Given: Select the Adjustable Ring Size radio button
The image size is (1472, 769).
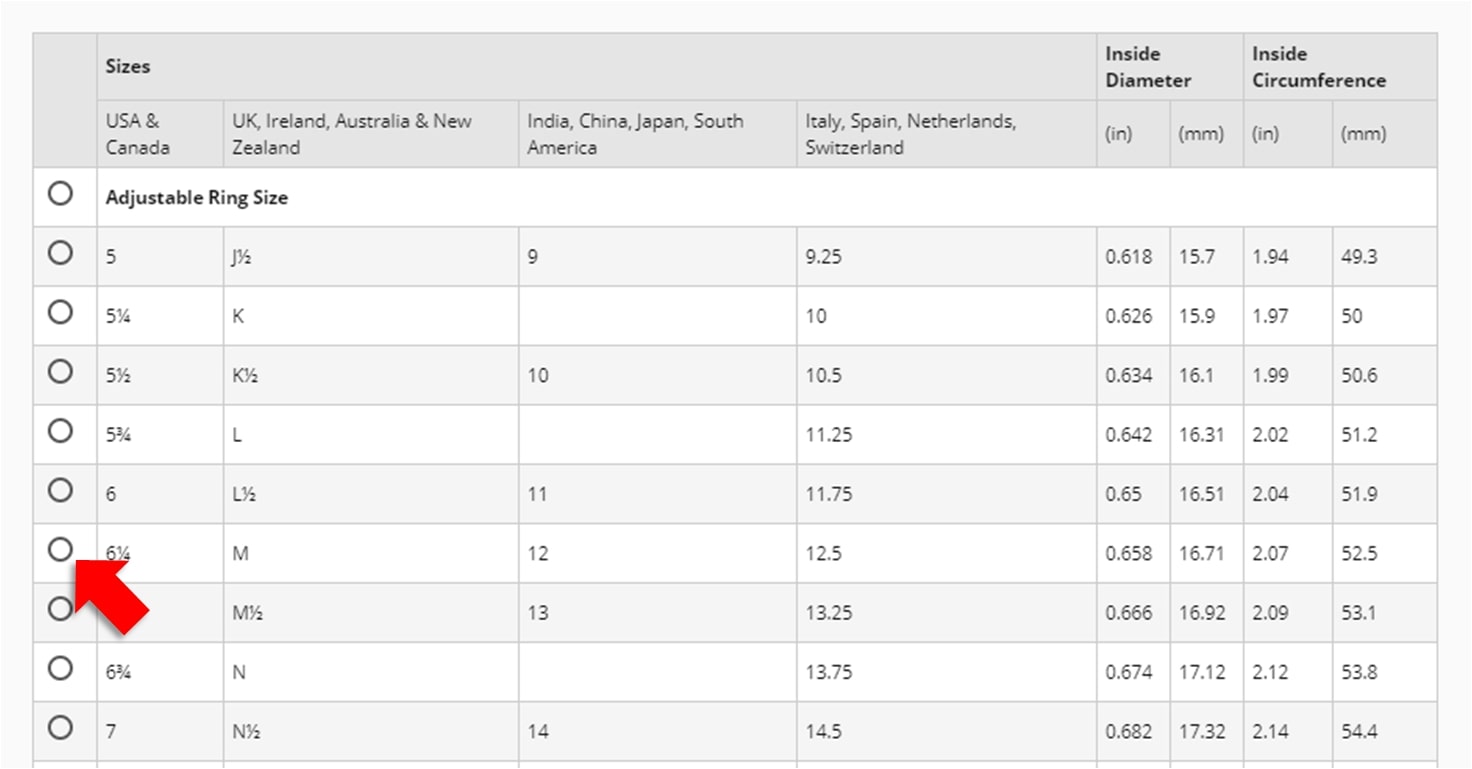Looking at the screenshot, I should coord(60,194).
